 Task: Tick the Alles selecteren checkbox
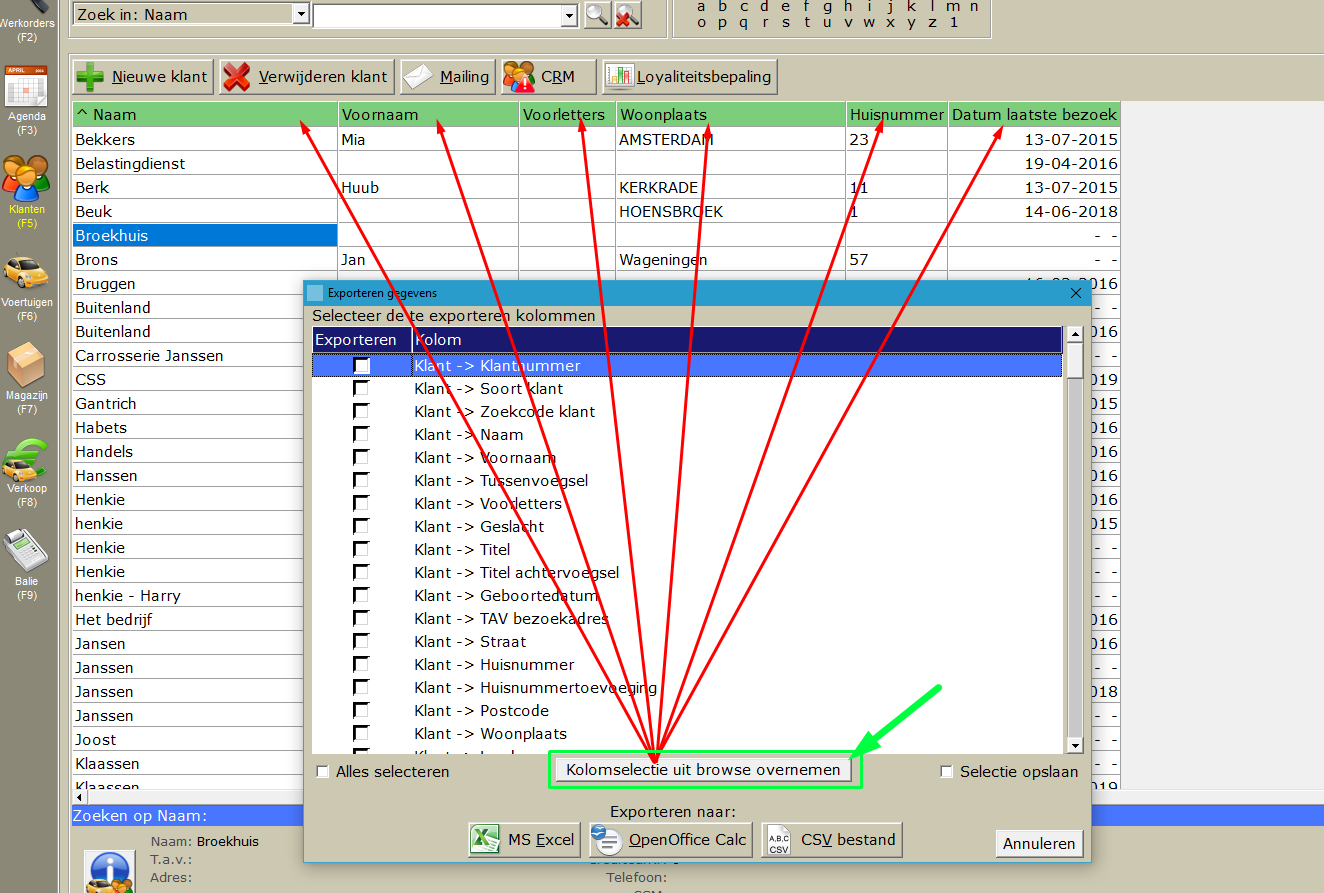click(323, 772)
